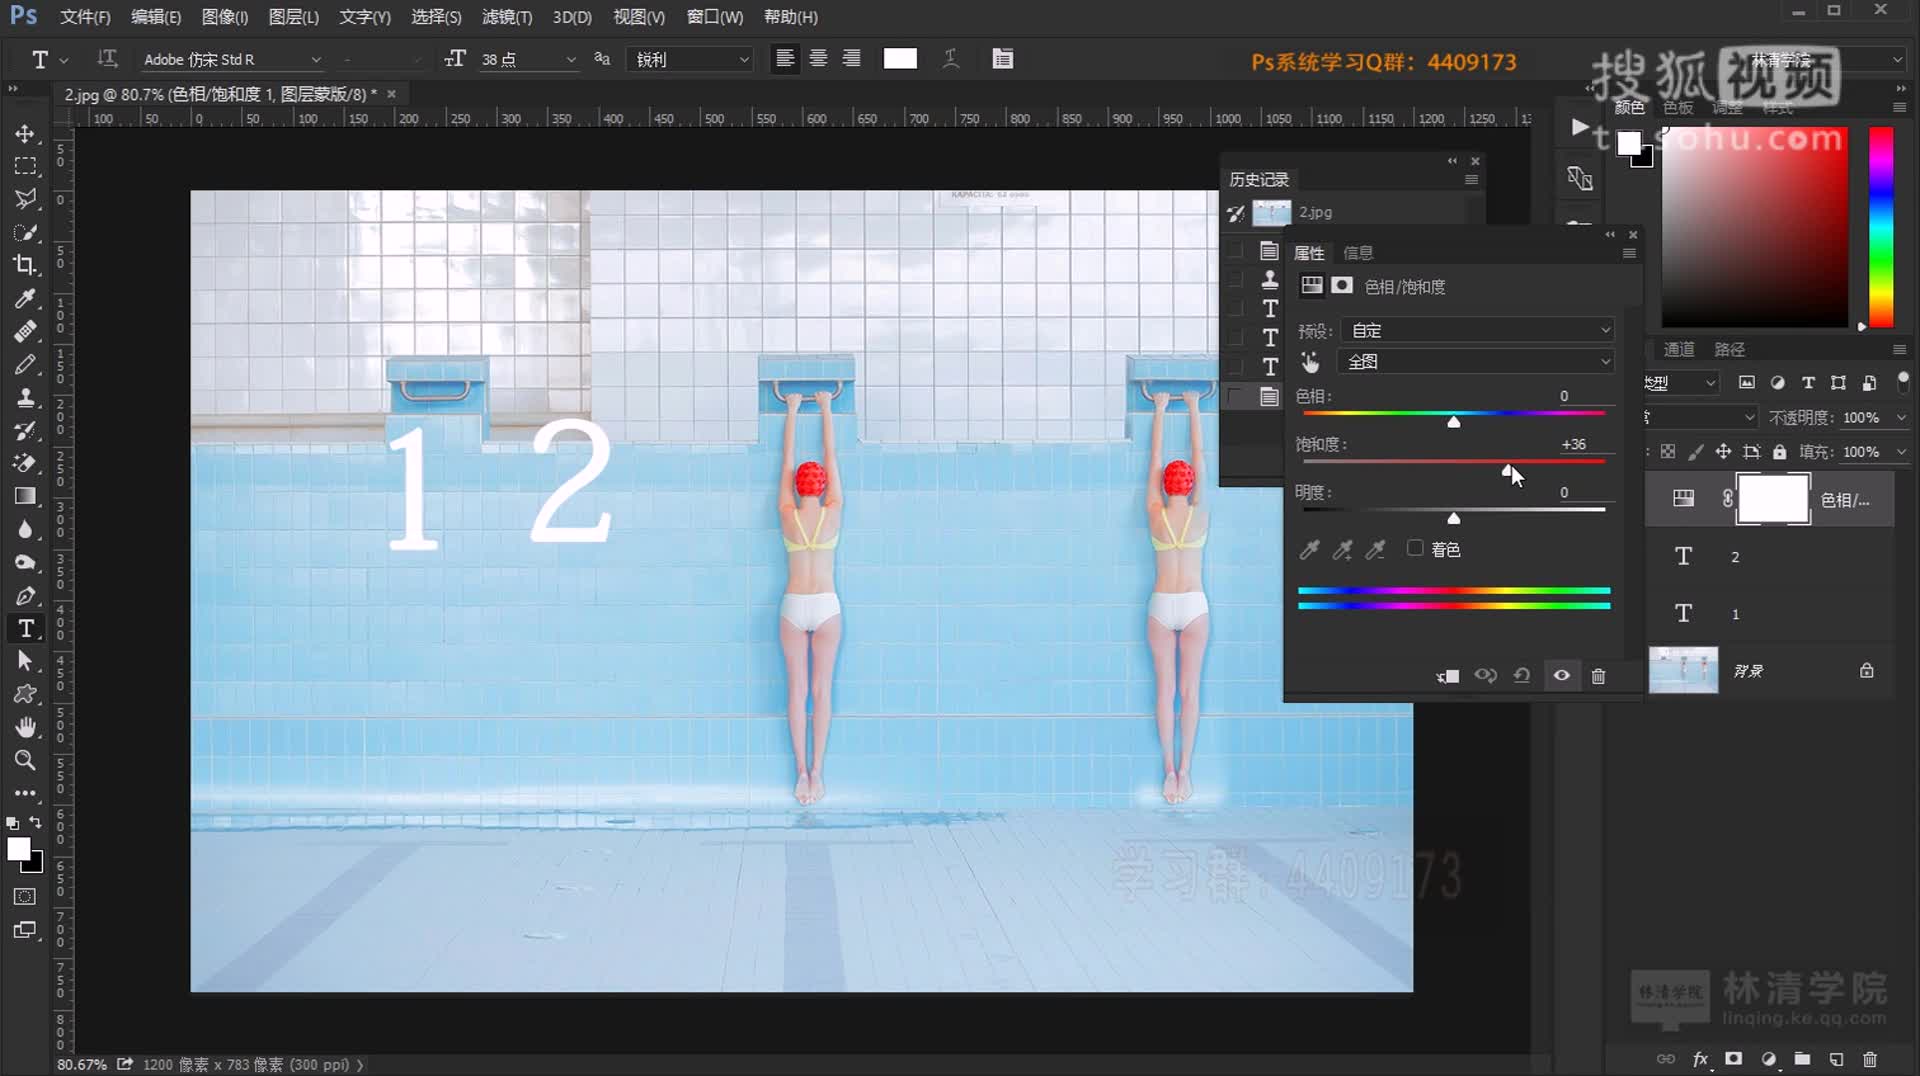
Task: Click the reset adjustment icon in Properties
Action: tap(1522, 676)
